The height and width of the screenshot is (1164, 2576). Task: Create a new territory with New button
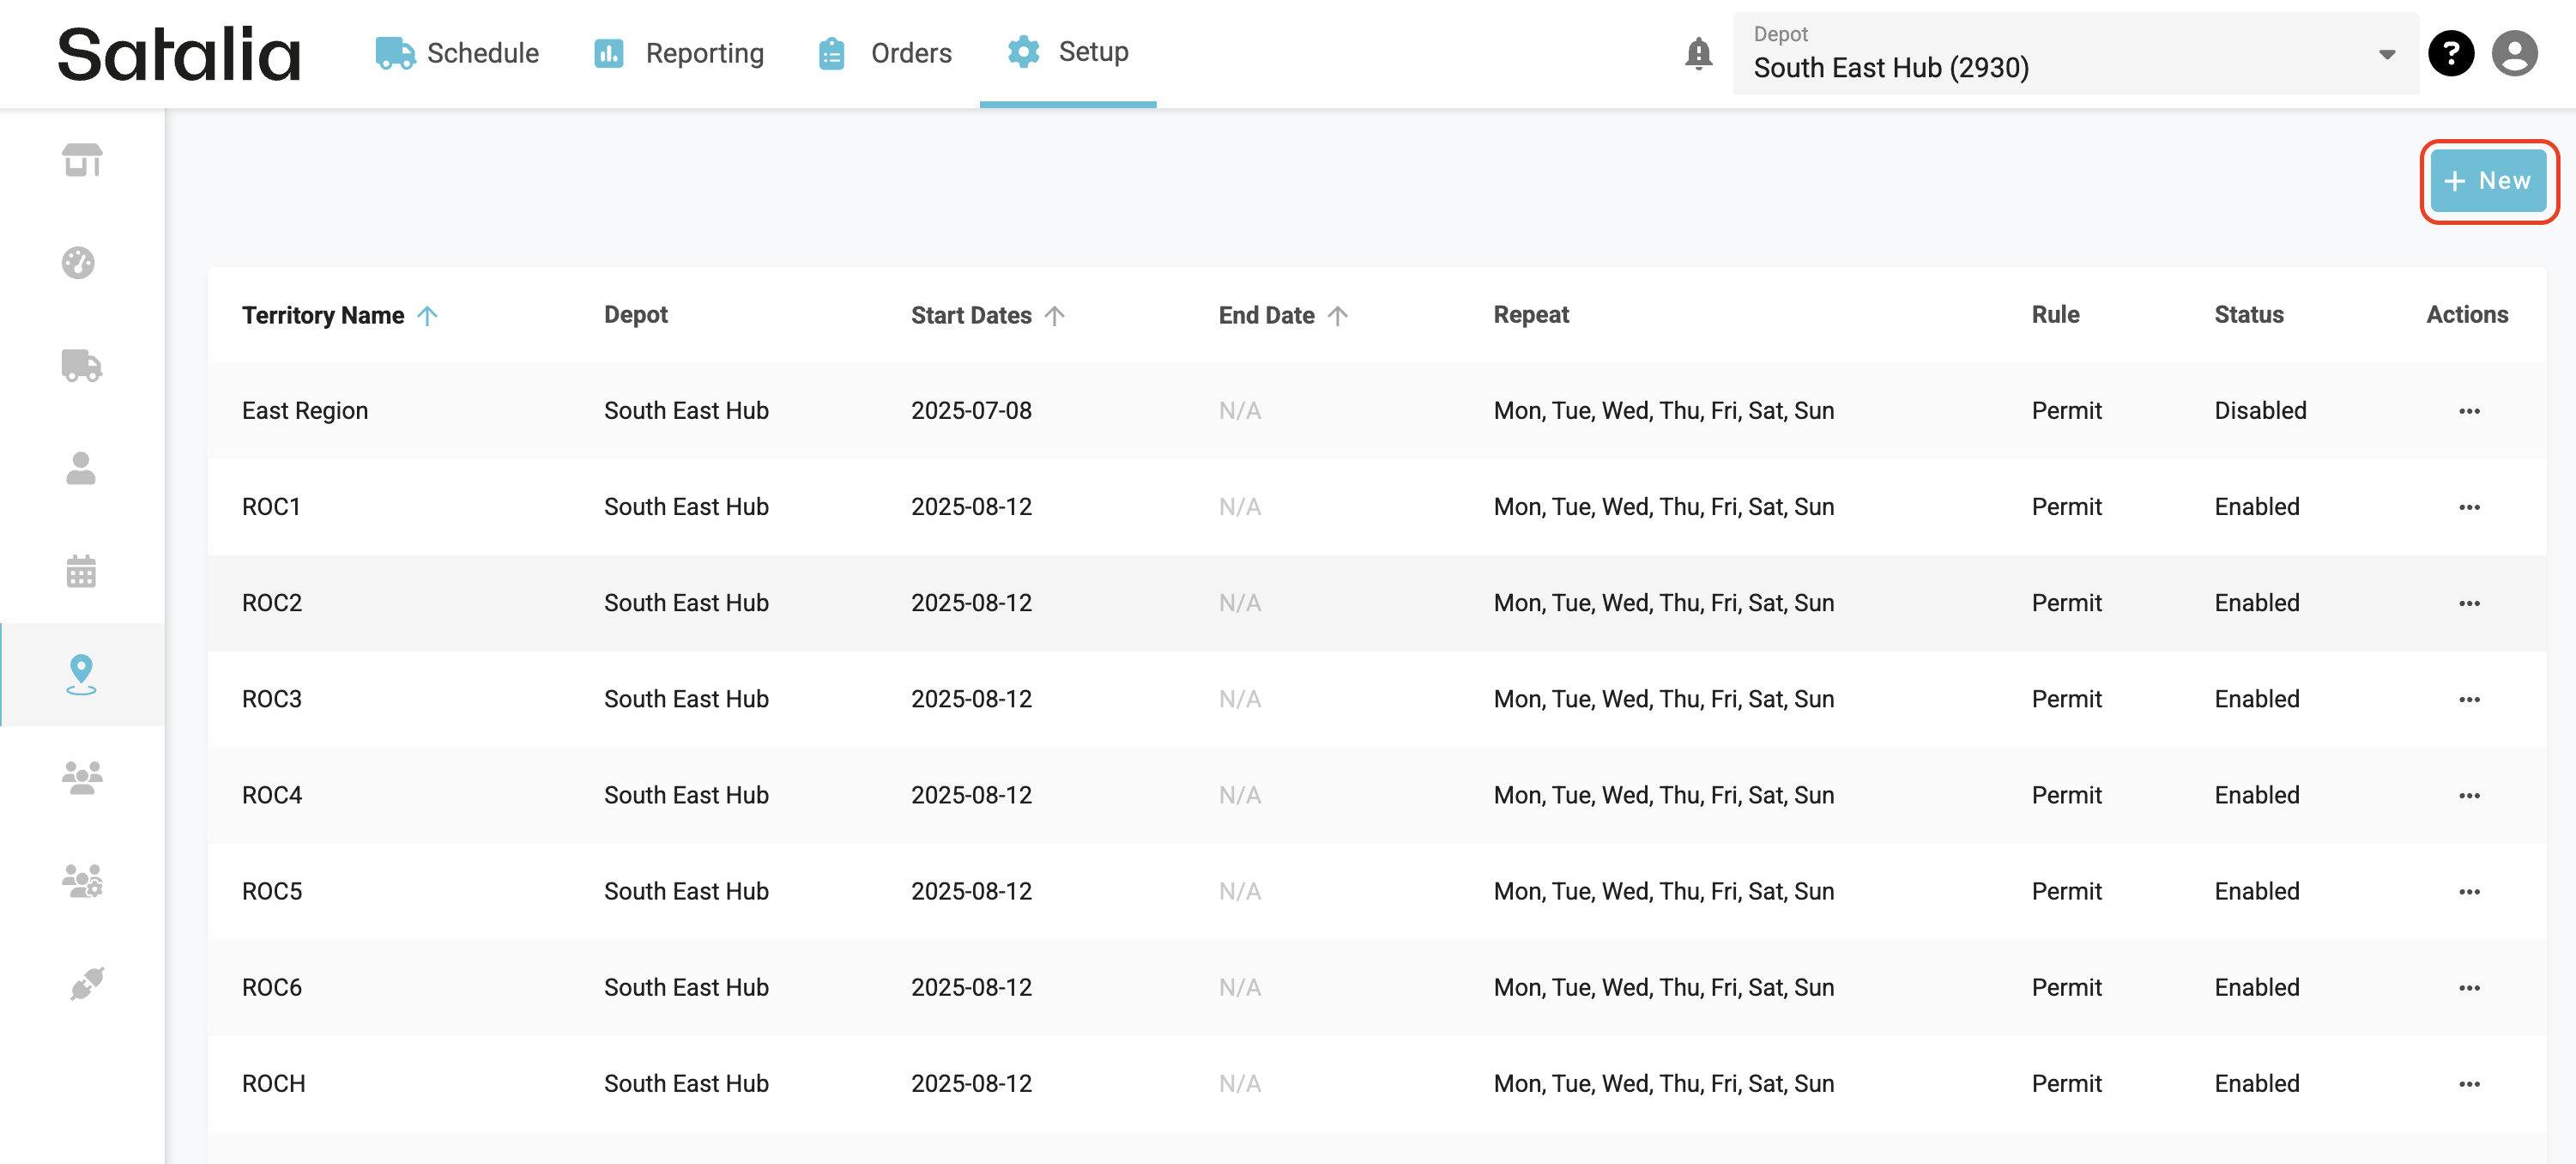[2487, 181]
